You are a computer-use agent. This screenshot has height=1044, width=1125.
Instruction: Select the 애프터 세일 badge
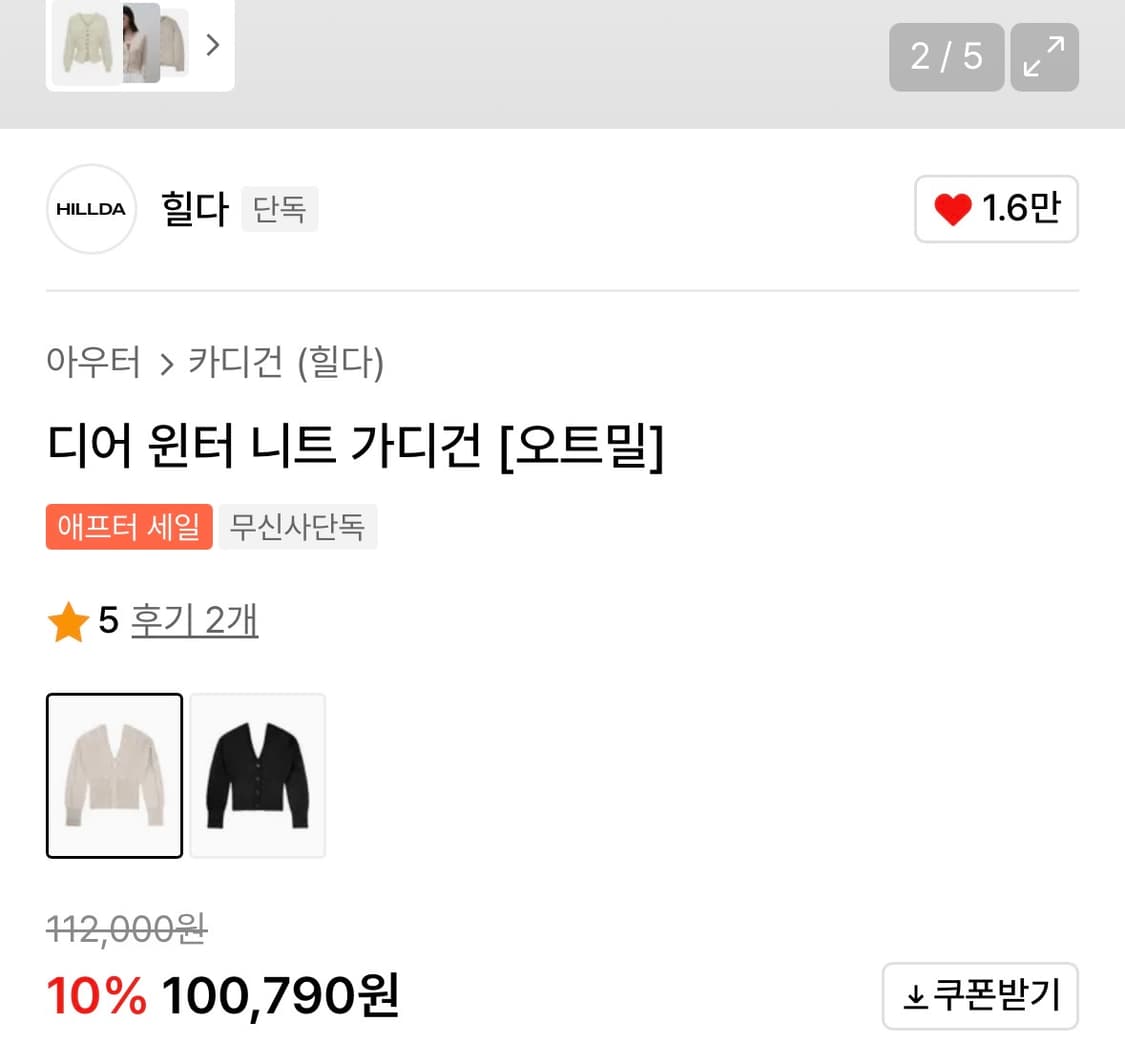point(129,527)
